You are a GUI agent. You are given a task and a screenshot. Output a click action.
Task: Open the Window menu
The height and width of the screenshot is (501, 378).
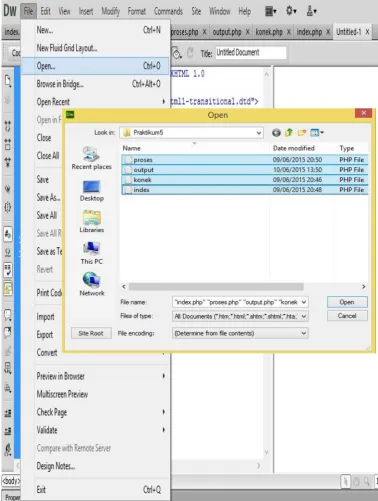point(220,11)
